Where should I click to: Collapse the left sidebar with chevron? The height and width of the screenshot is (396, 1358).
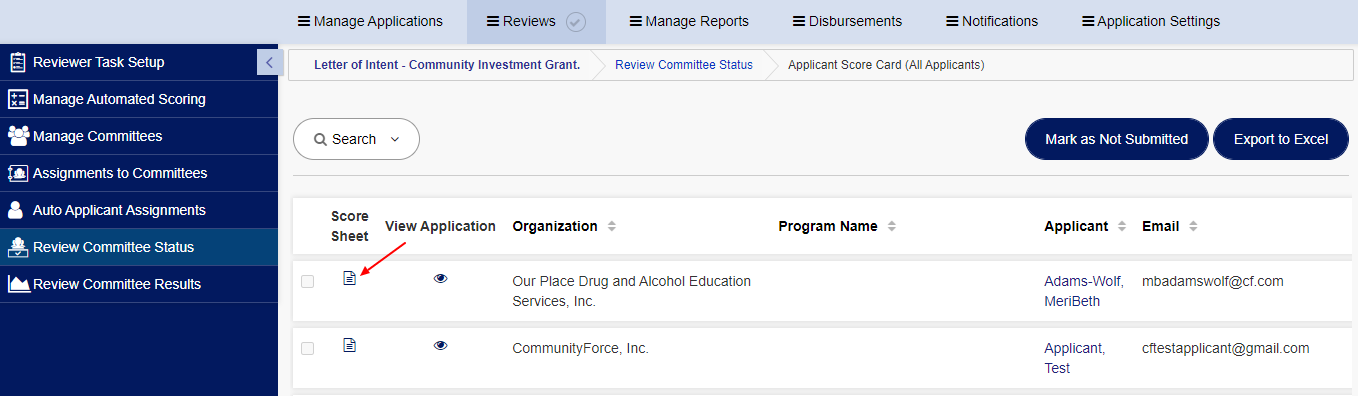[270, 62]
